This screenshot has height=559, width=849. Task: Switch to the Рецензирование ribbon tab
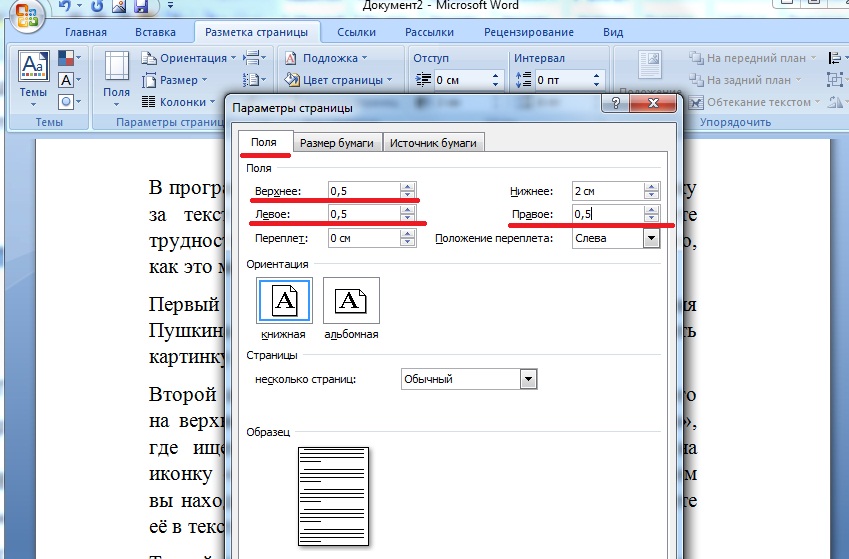[x=528, y=32]
